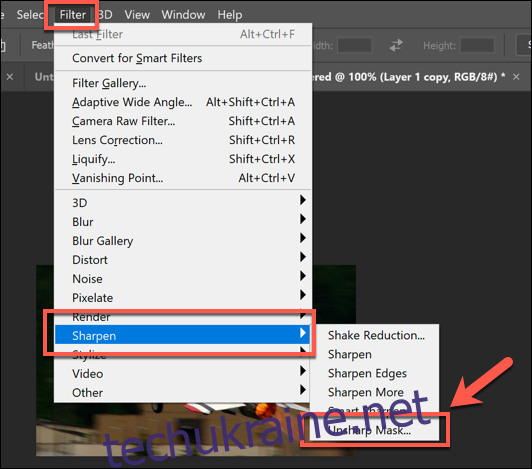Open the View menu
Screen dimensions: 532x469
tap(137, 15)
